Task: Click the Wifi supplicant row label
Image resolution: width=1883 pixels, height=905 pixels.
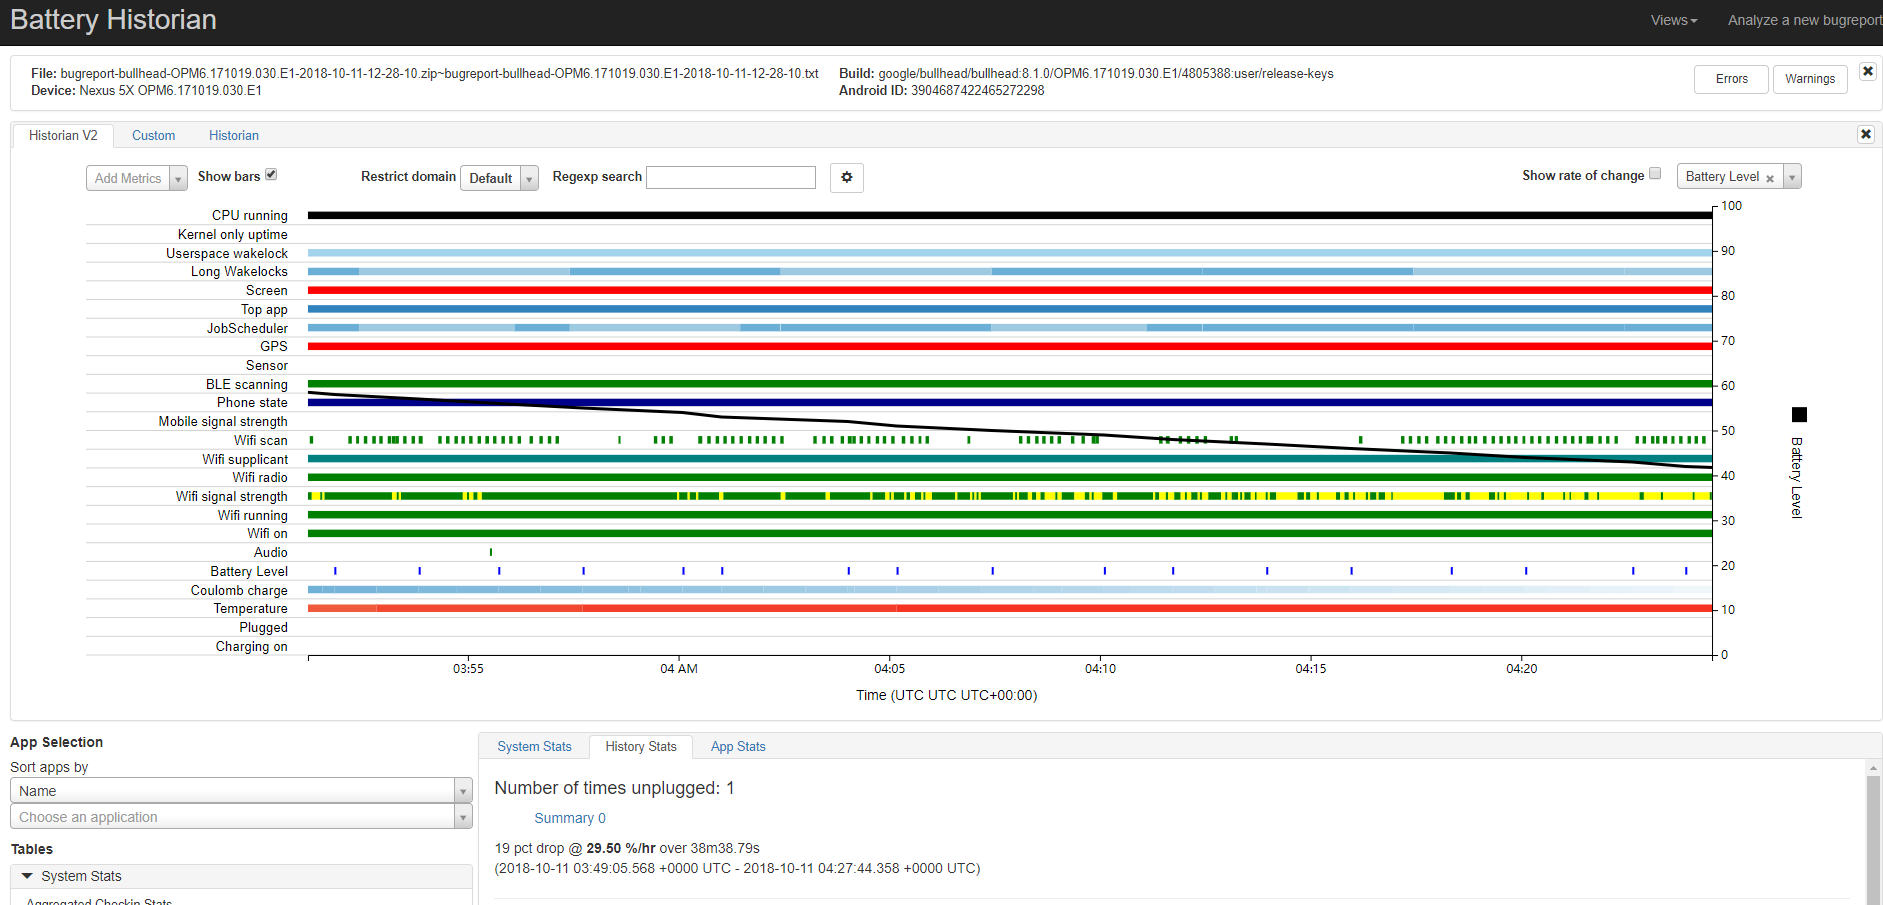Action: coord(245,459)
